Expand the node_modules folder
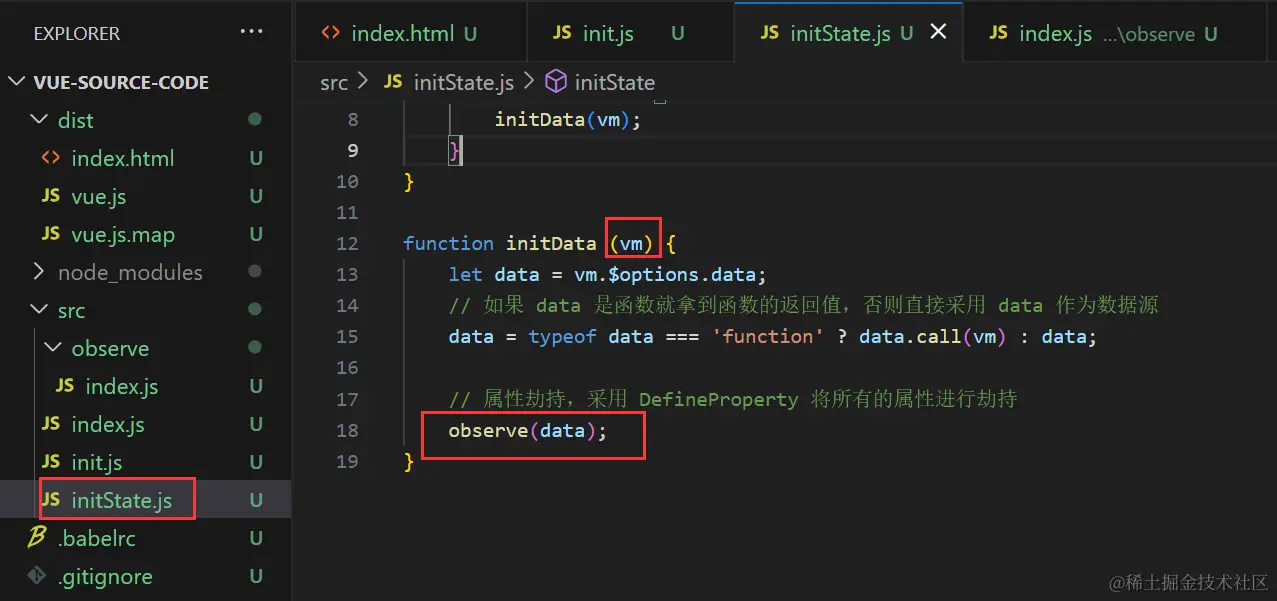1277x601 pixels. click(x=130, y=272)
